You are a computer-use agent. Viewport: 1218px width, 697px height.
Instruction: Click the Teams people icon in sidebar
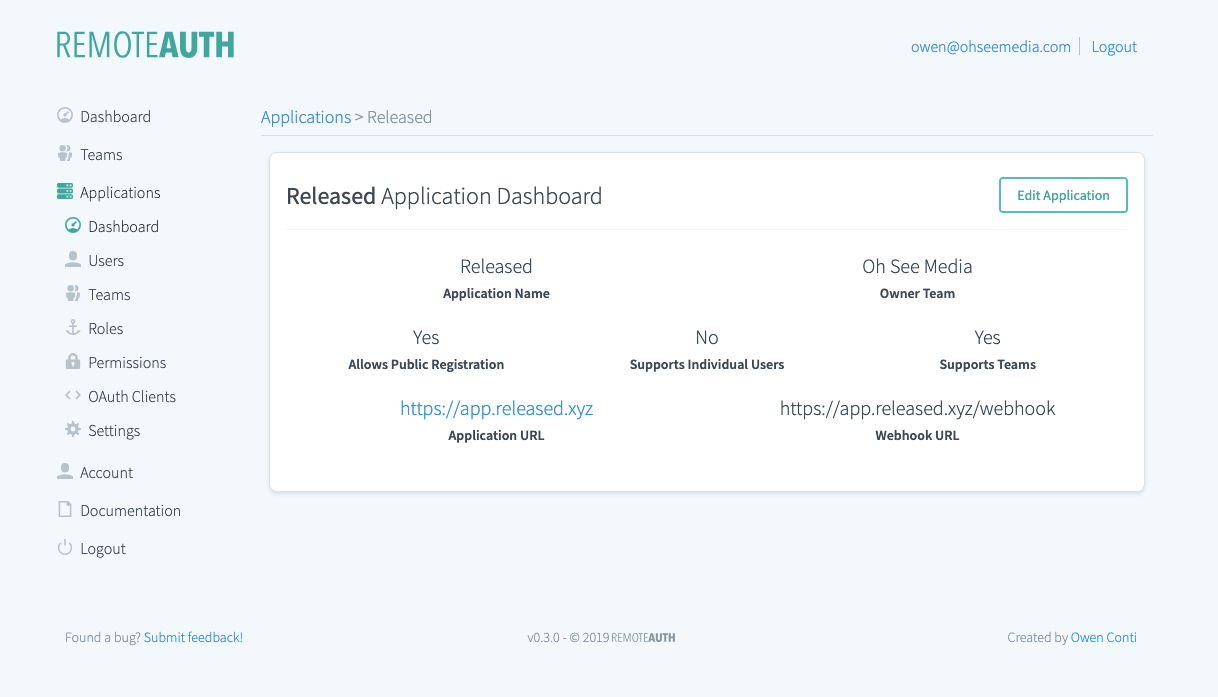coord(65,154)
